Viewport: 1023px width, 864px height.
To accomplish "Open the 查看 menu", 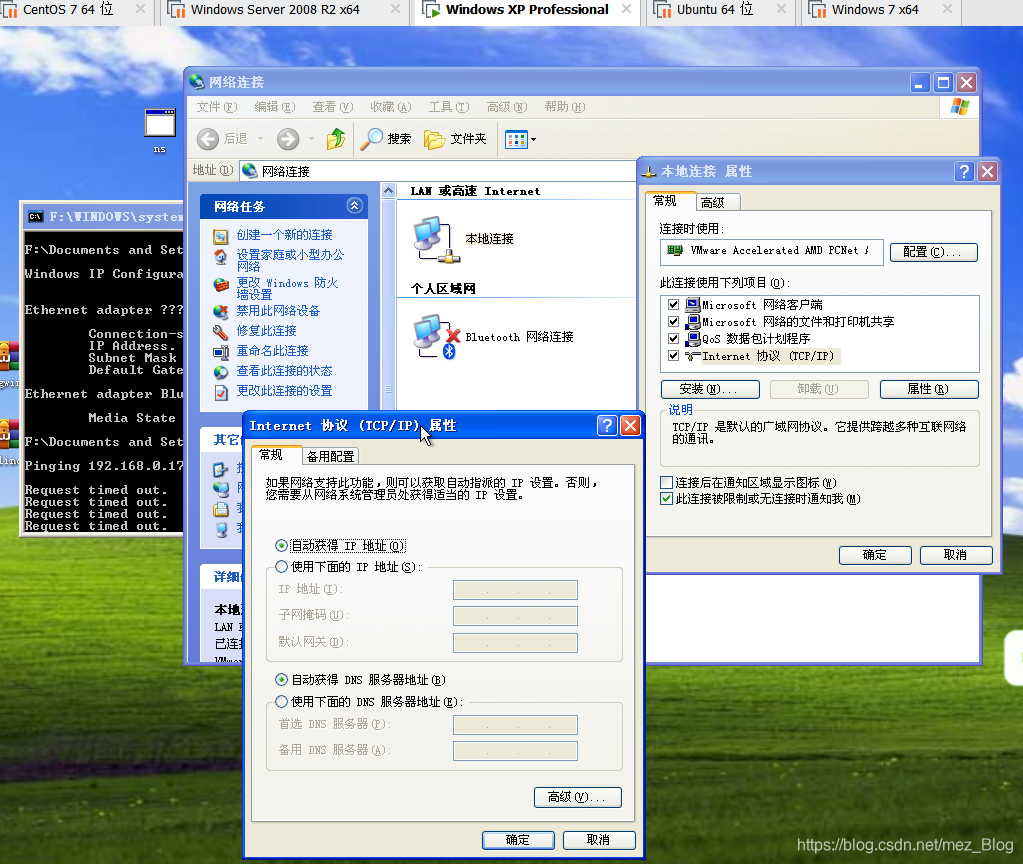I will click(x=333, y=106).
